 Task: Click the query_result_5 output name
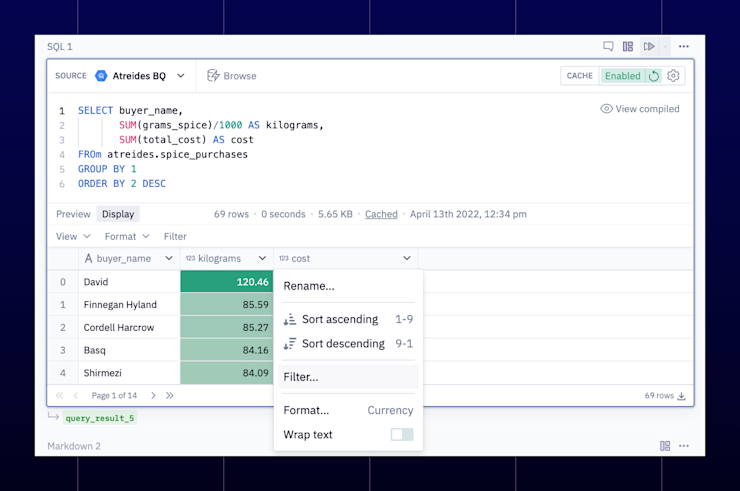pos(100,418)
